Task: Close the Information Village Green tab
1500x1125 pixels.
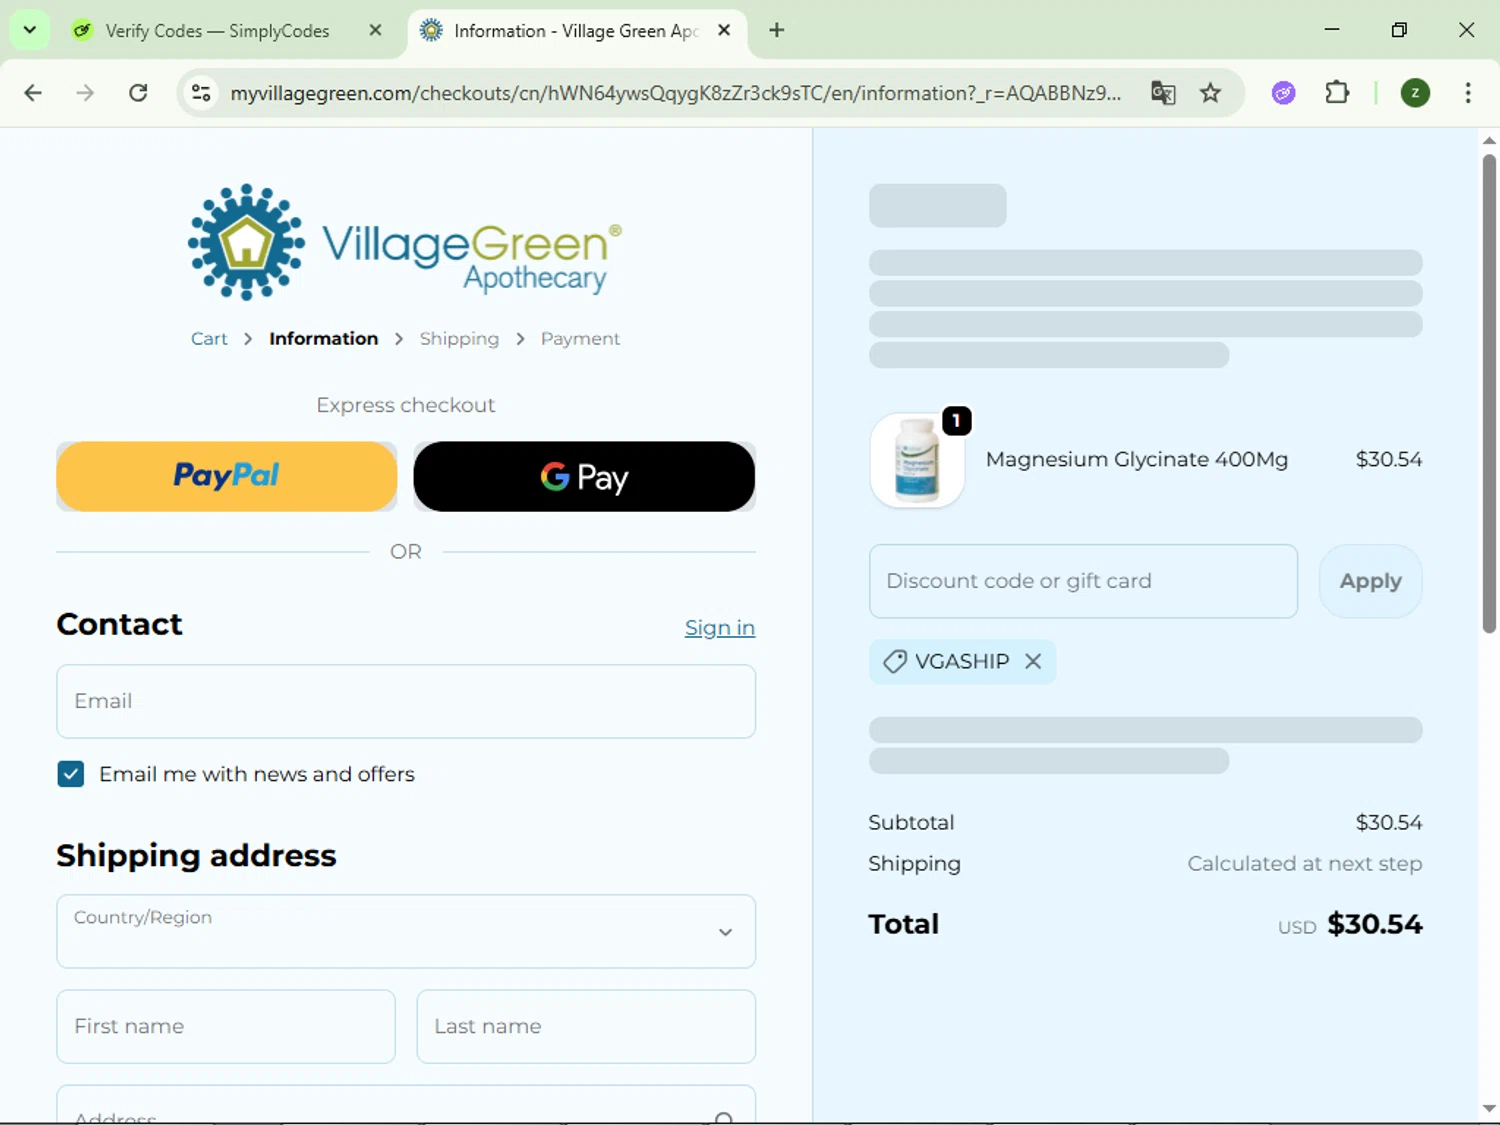Action: pyautogui.click(x=725, y=30)
